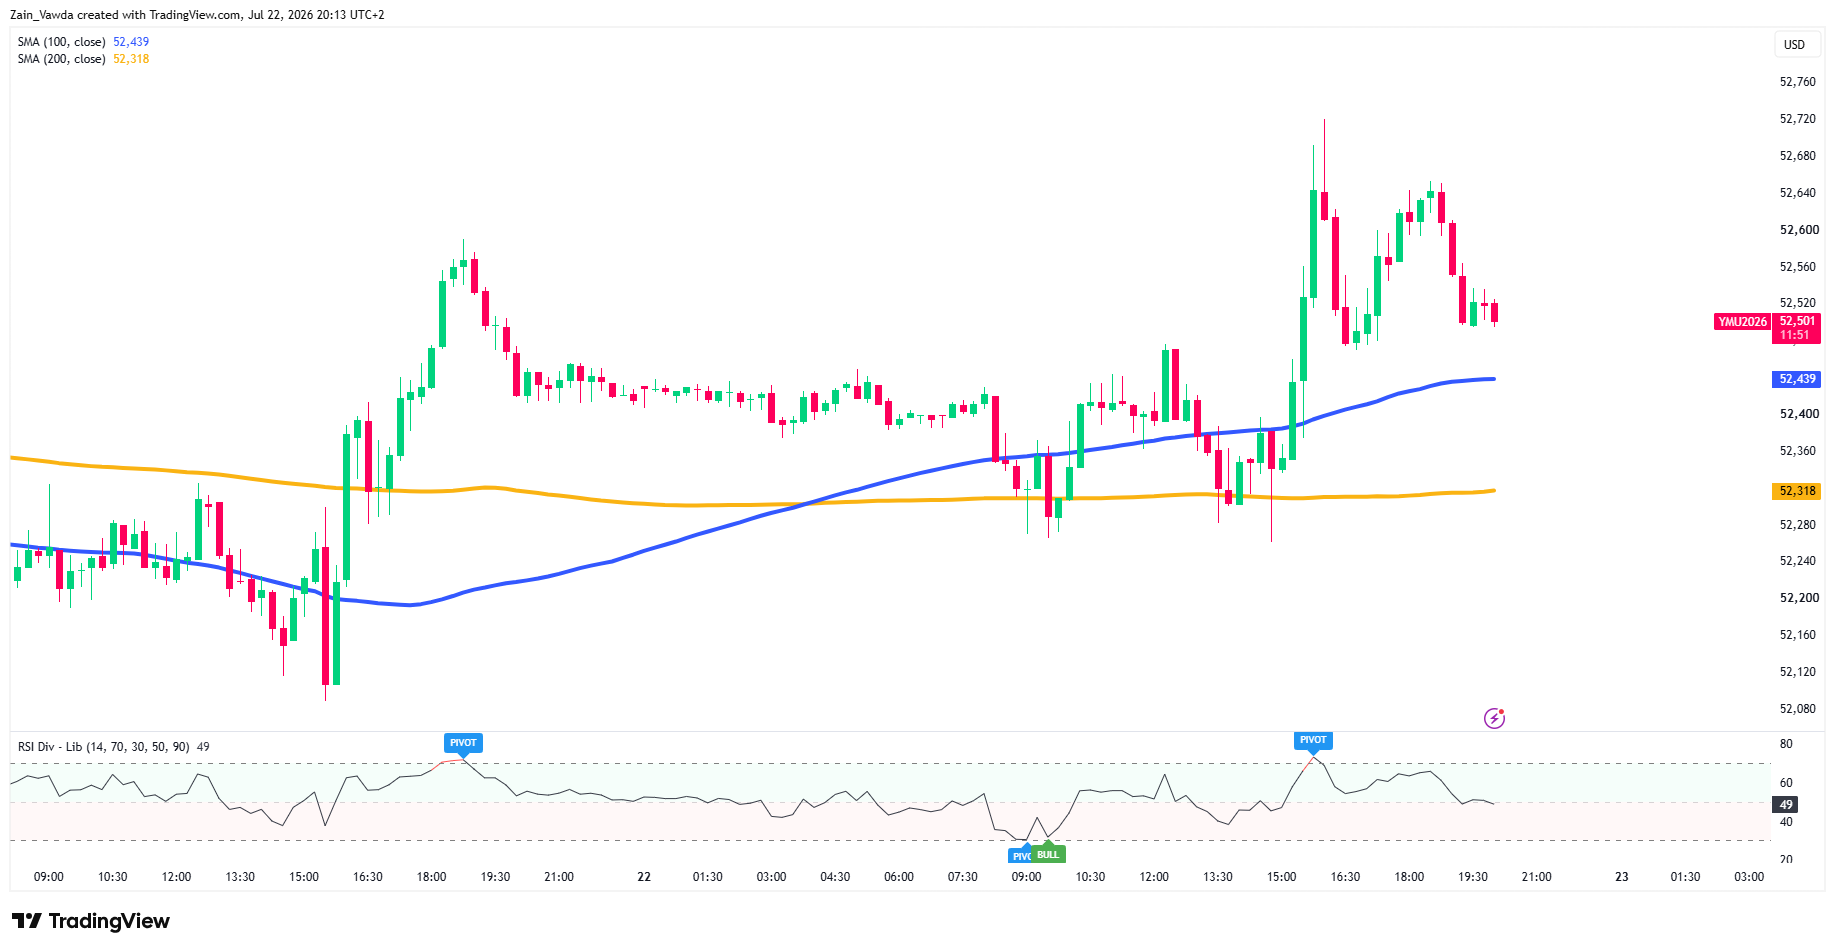Click the date label 23 on the time axis
The height and width of the screenshot is (951, 1835).
1621,877
